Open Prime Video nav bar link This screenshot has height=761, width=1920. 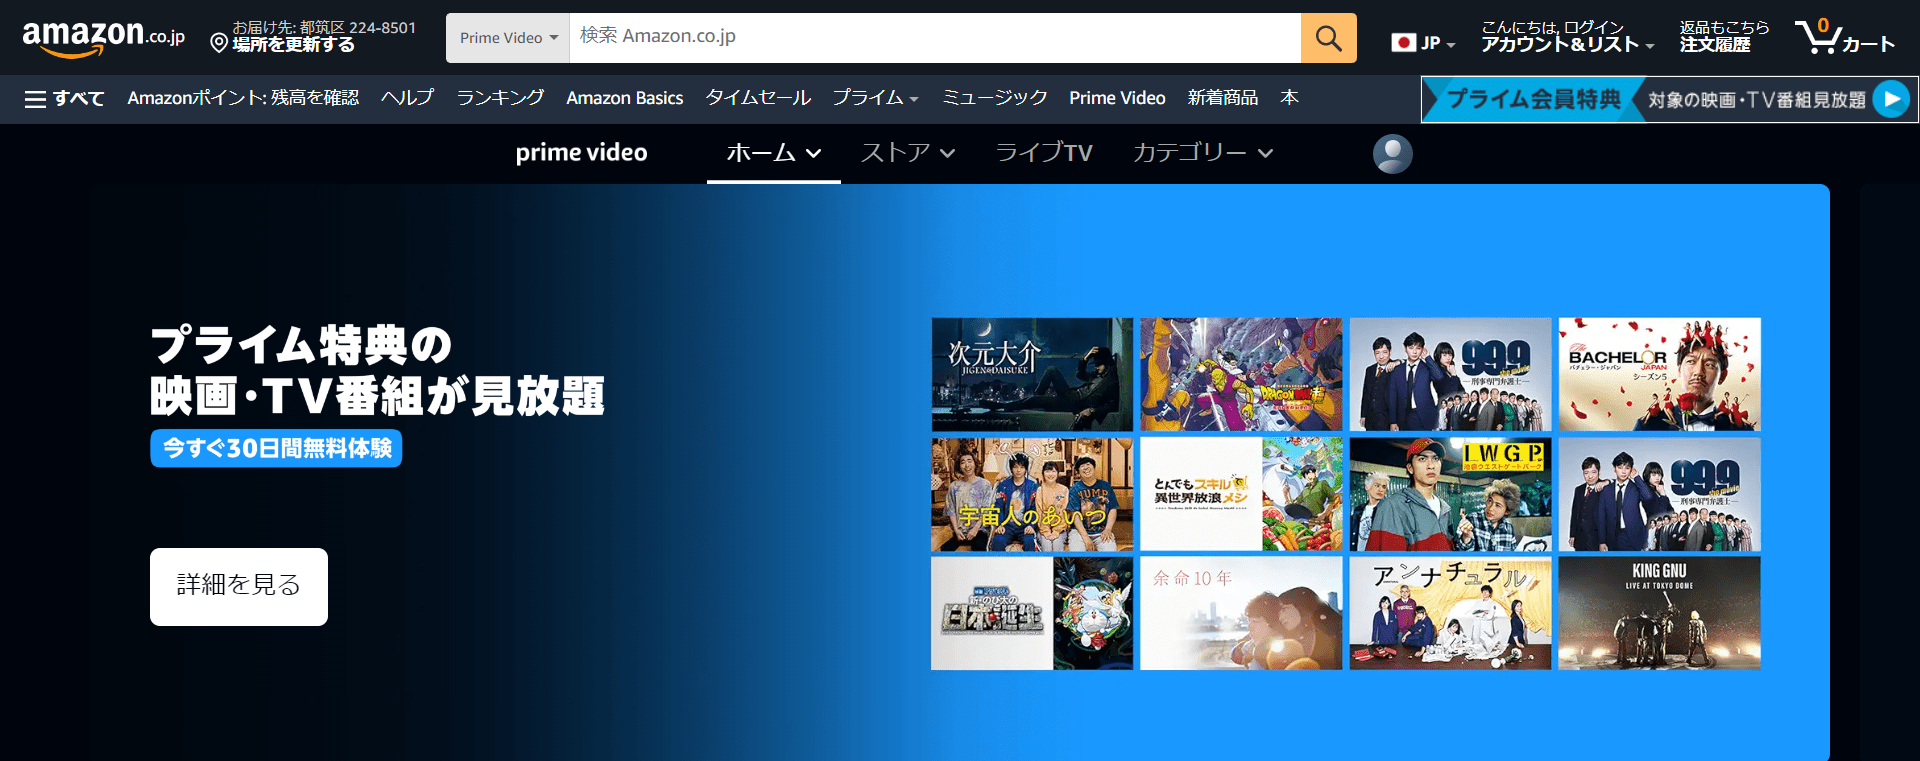tap(1117, 98)
